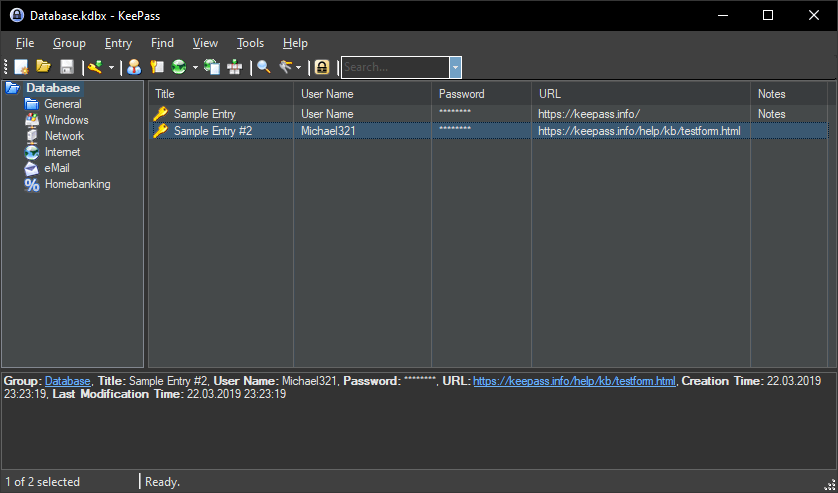The width and height of the screenshot is (838, 493).
Task: Click the Open URL globe icon
Action: tap(179, 67)
